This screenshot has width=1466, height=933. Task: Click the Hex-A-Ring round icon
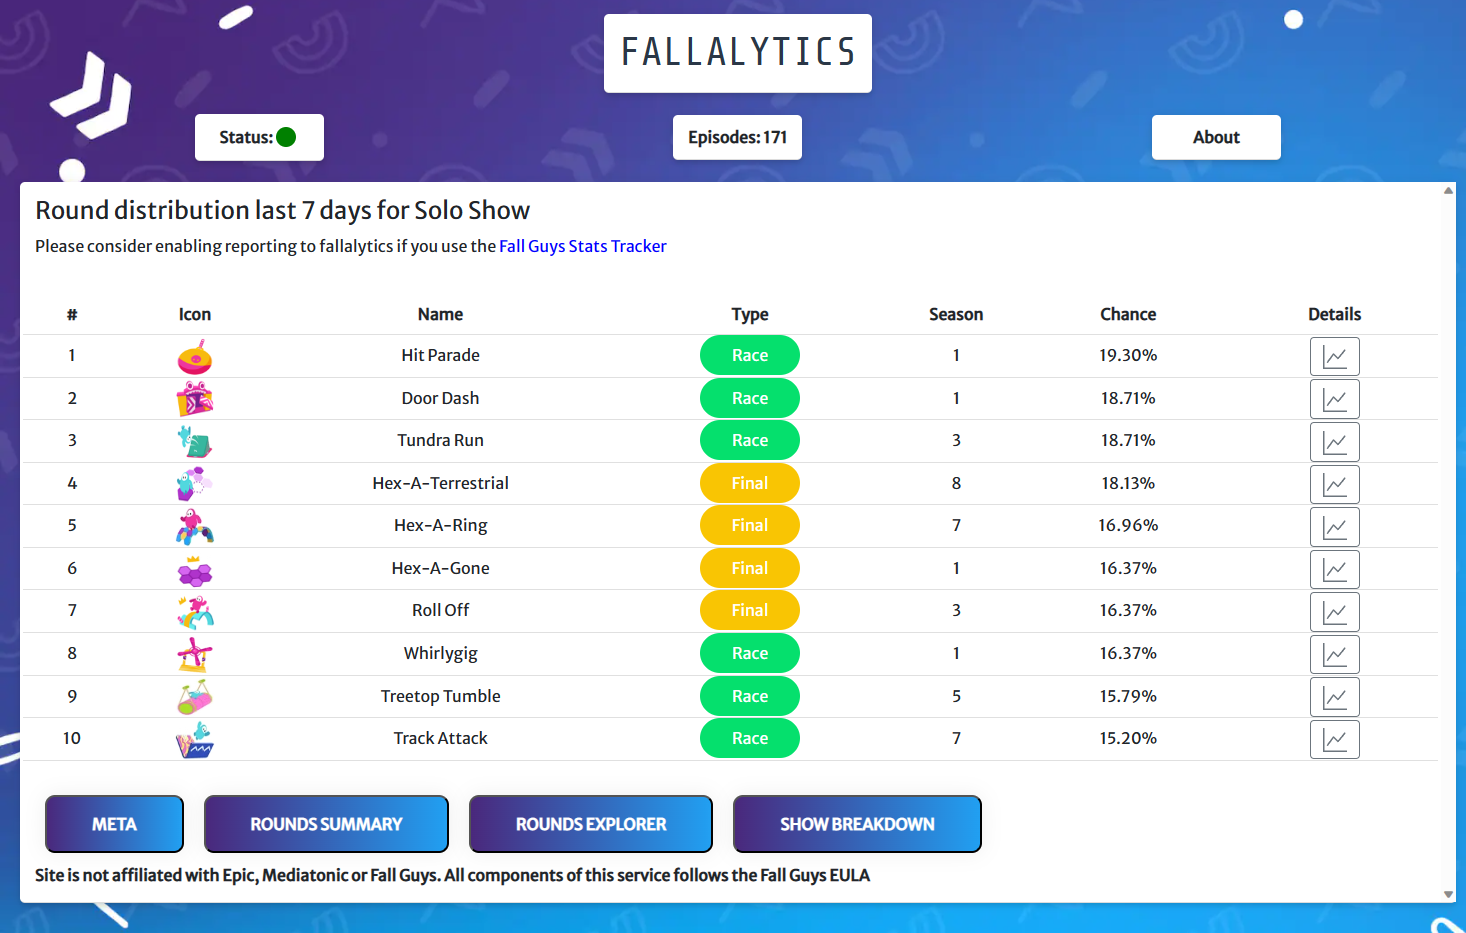(x=195, y=526)
